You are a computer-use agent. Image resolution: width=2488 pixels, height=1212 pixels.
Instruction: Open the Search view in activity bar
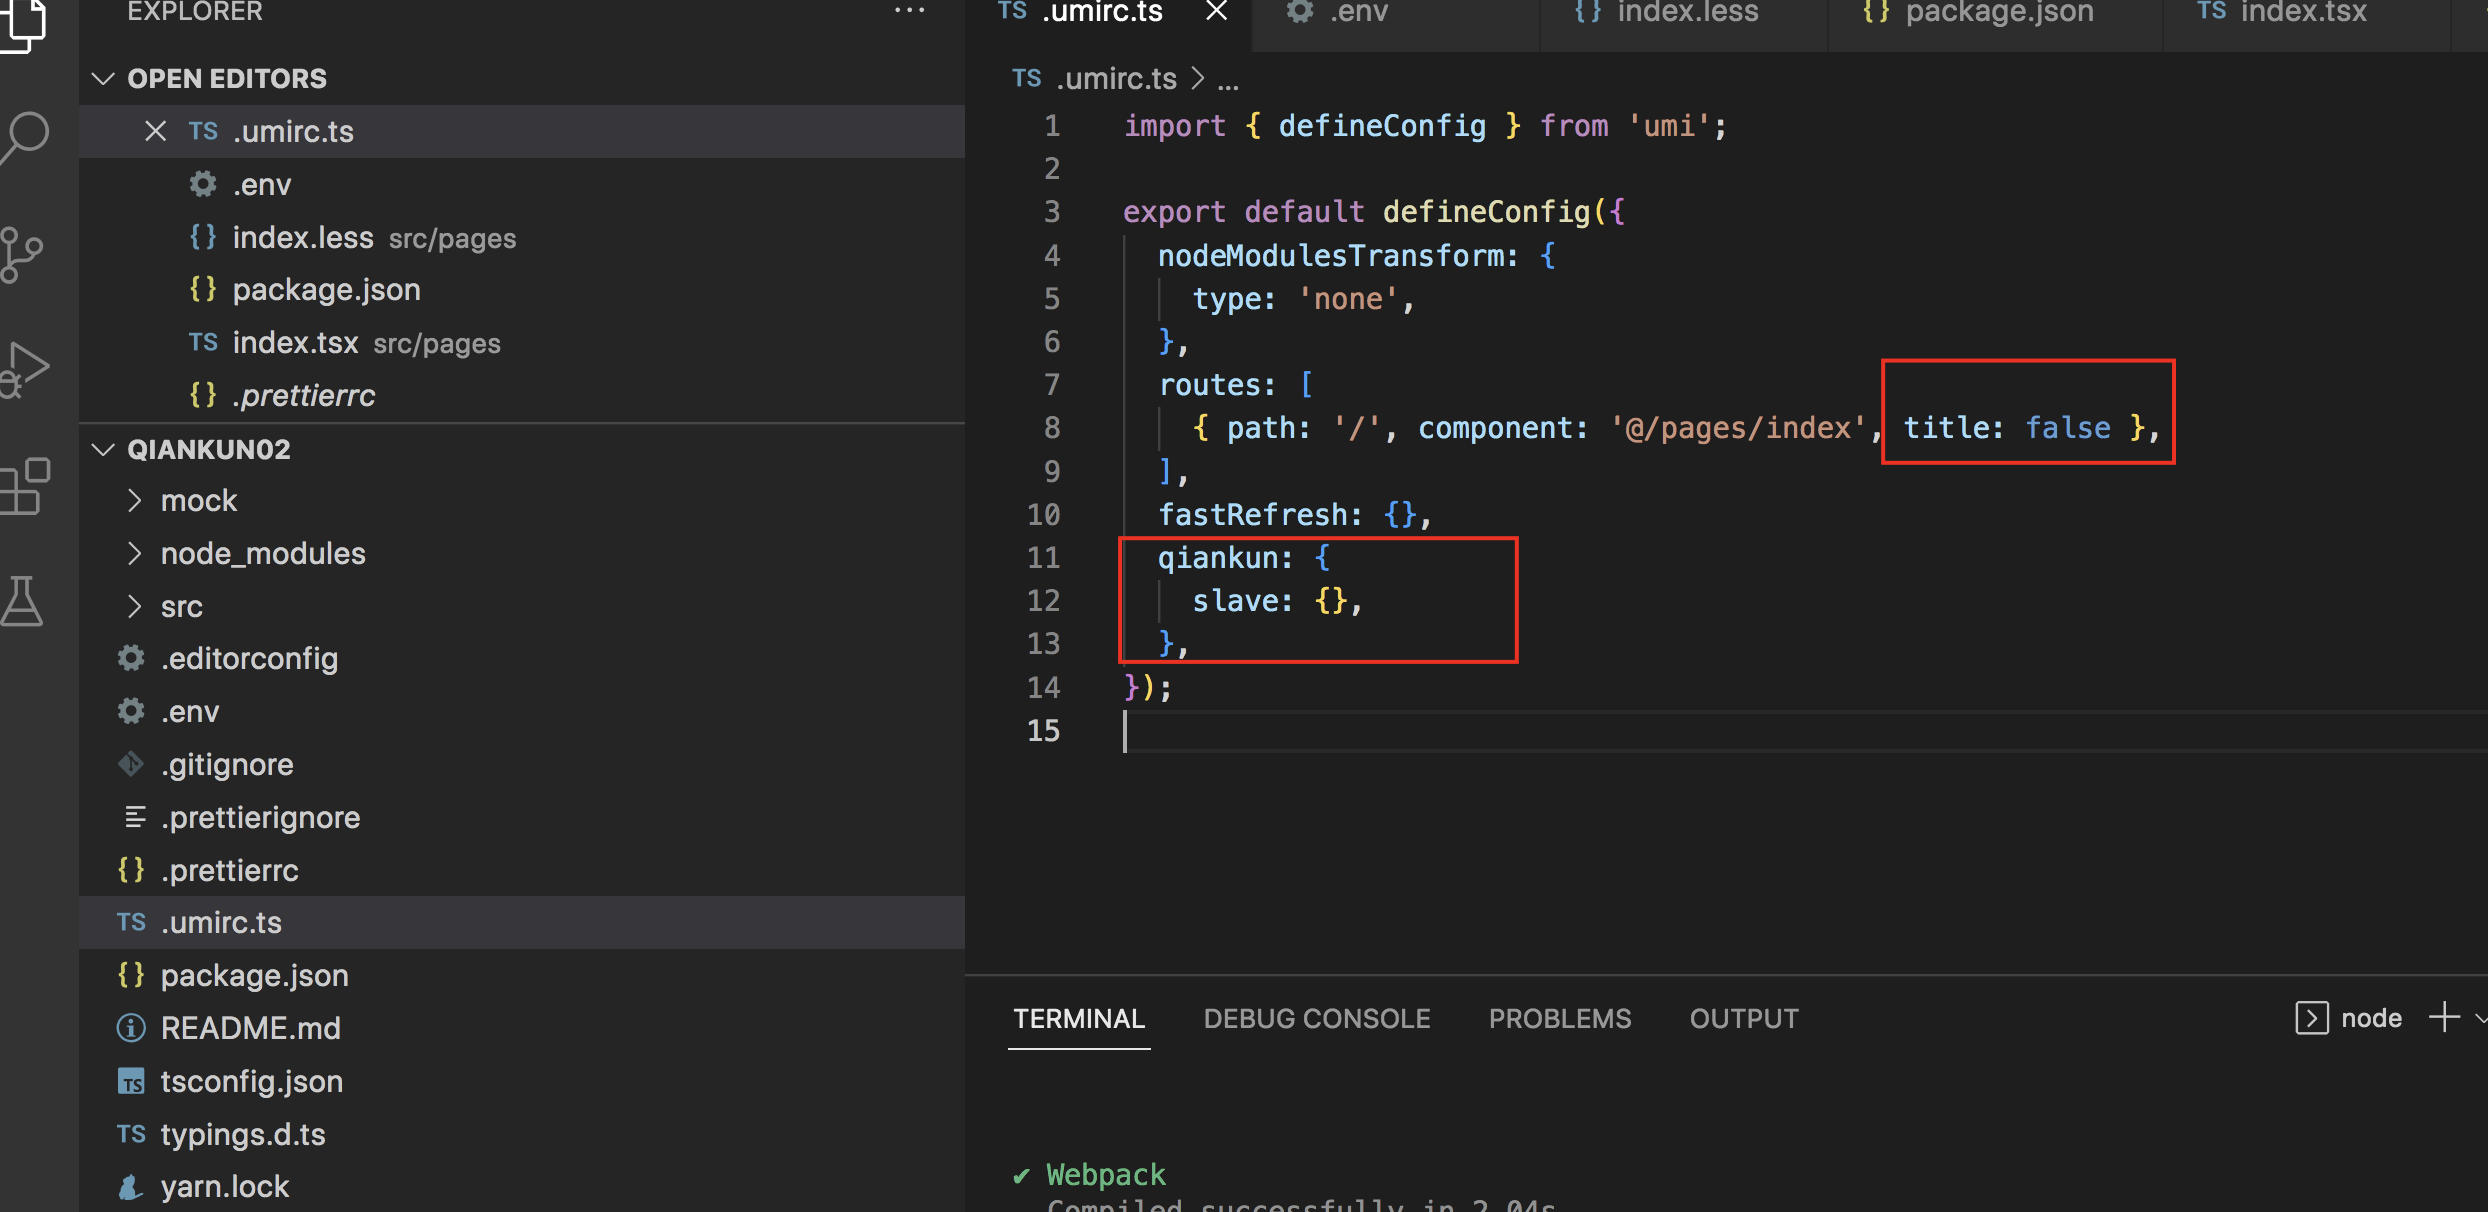coord(26,137)
